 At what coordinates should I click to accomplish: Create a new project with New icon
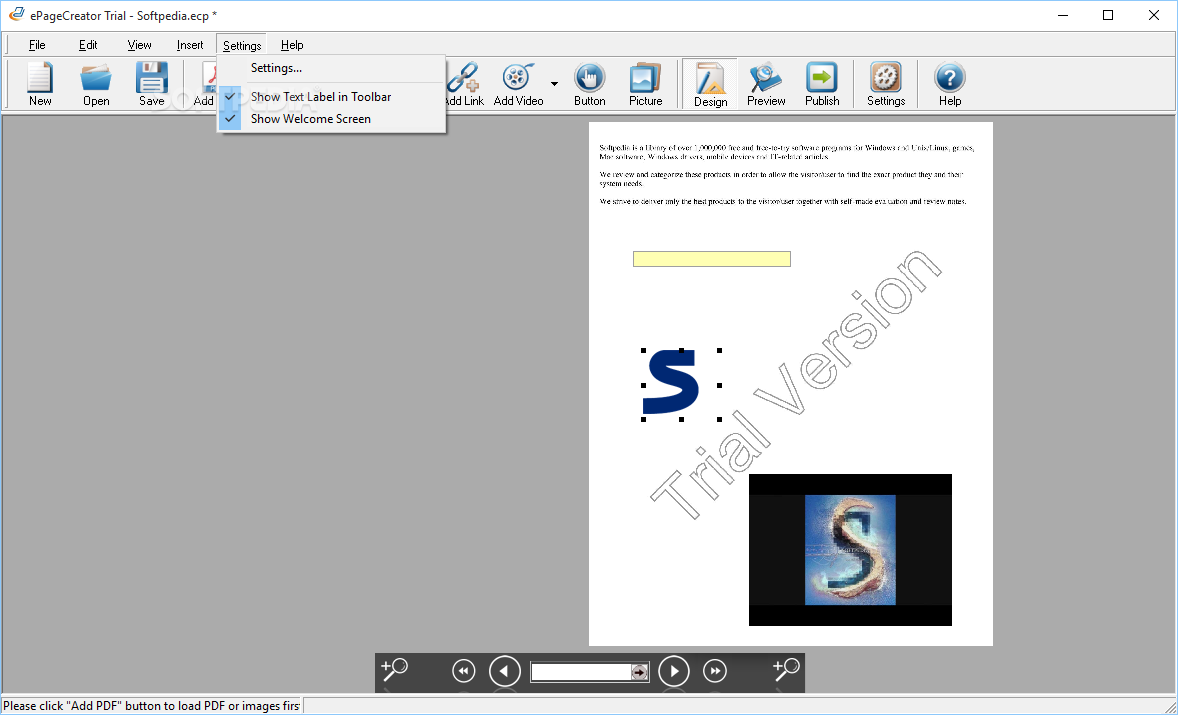(x=40, y=84)
